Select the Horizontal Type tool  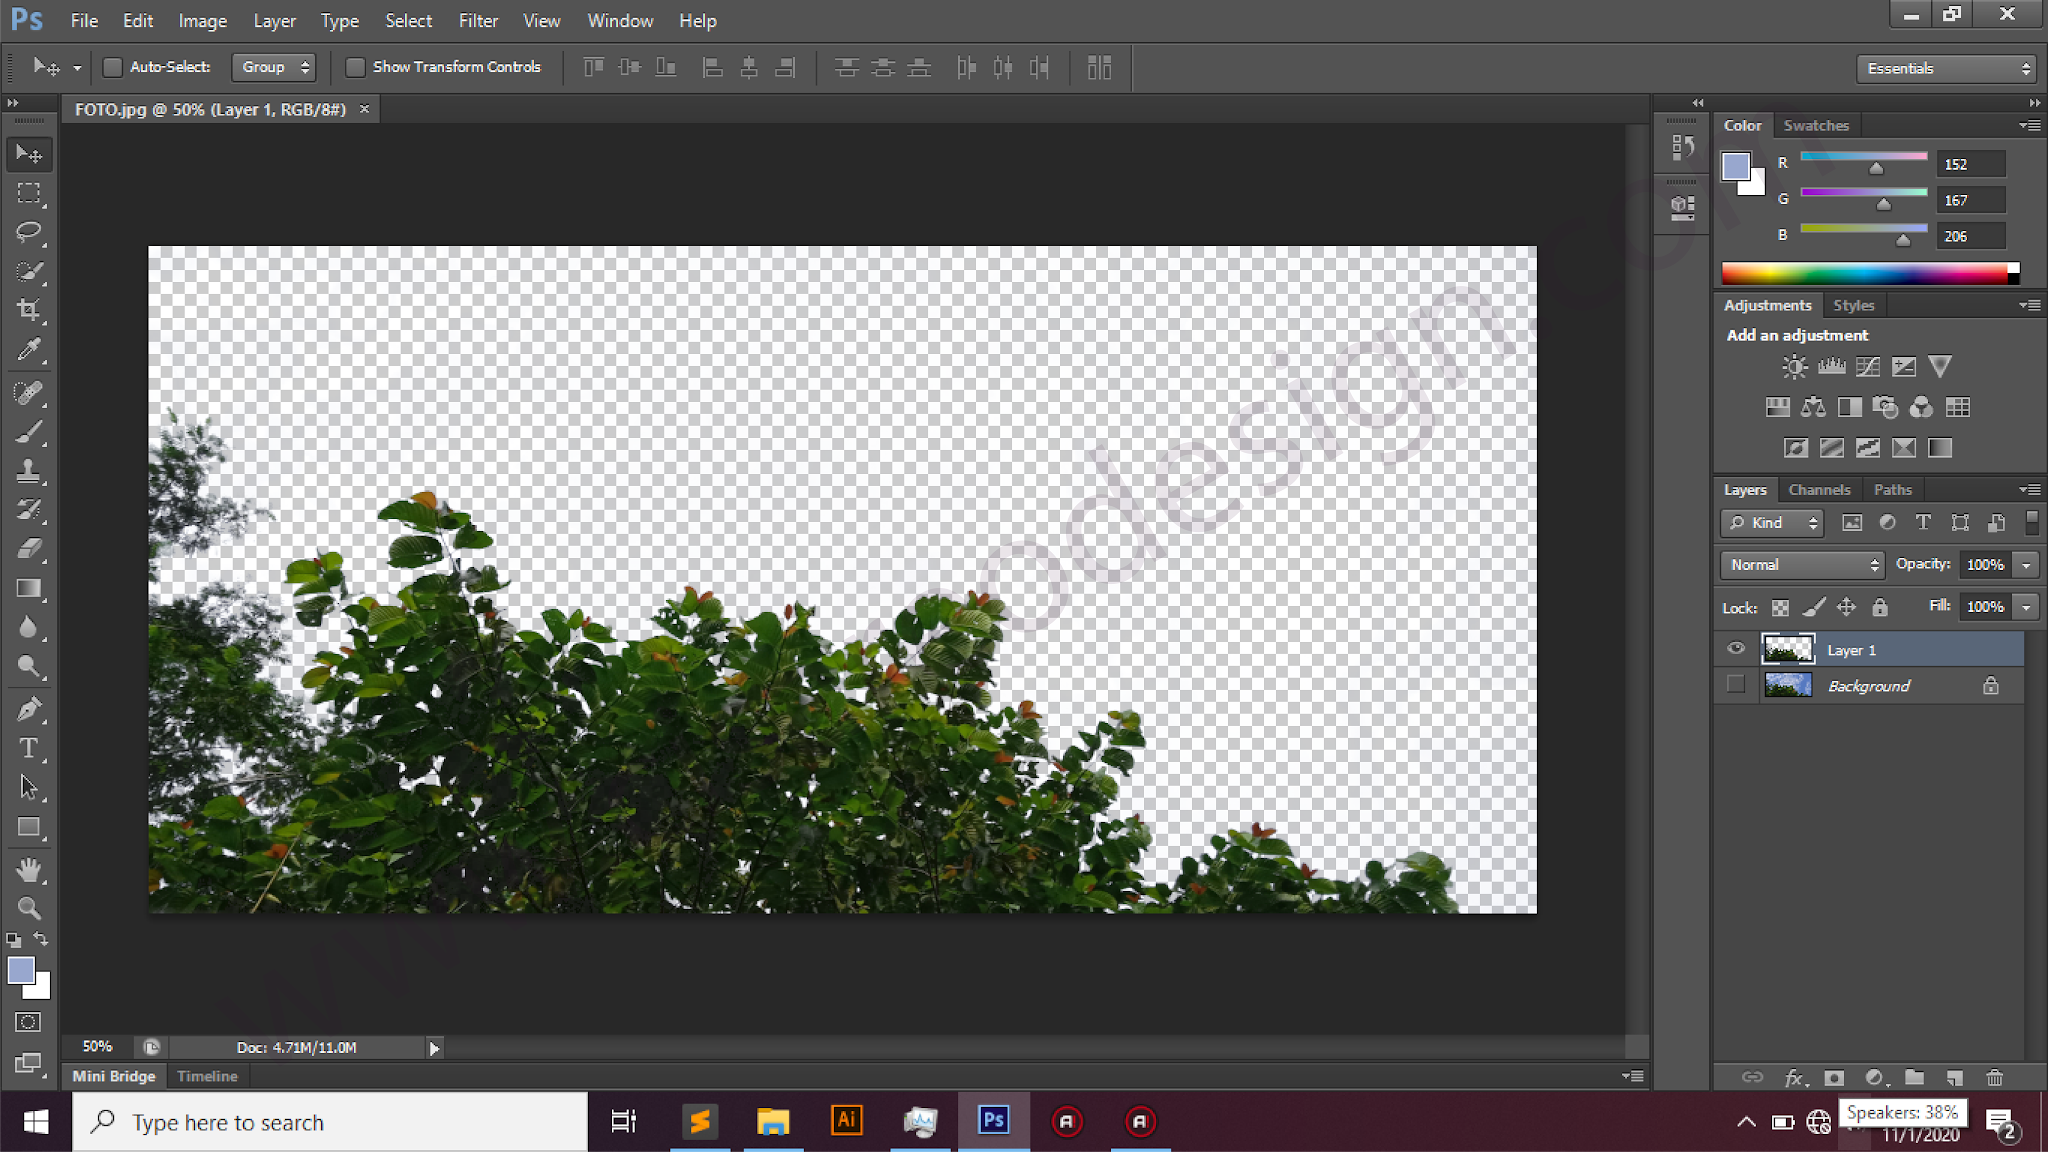[29, 747]
